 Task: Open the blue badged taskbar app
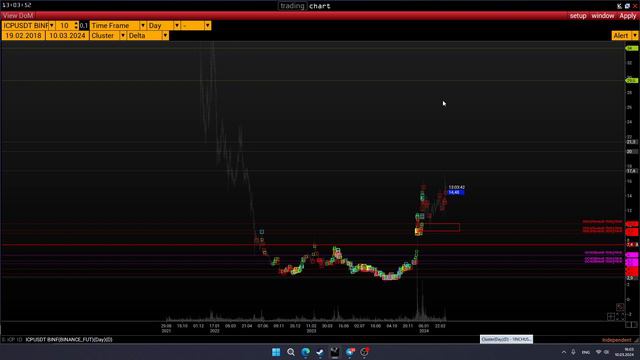coord(350,352)
